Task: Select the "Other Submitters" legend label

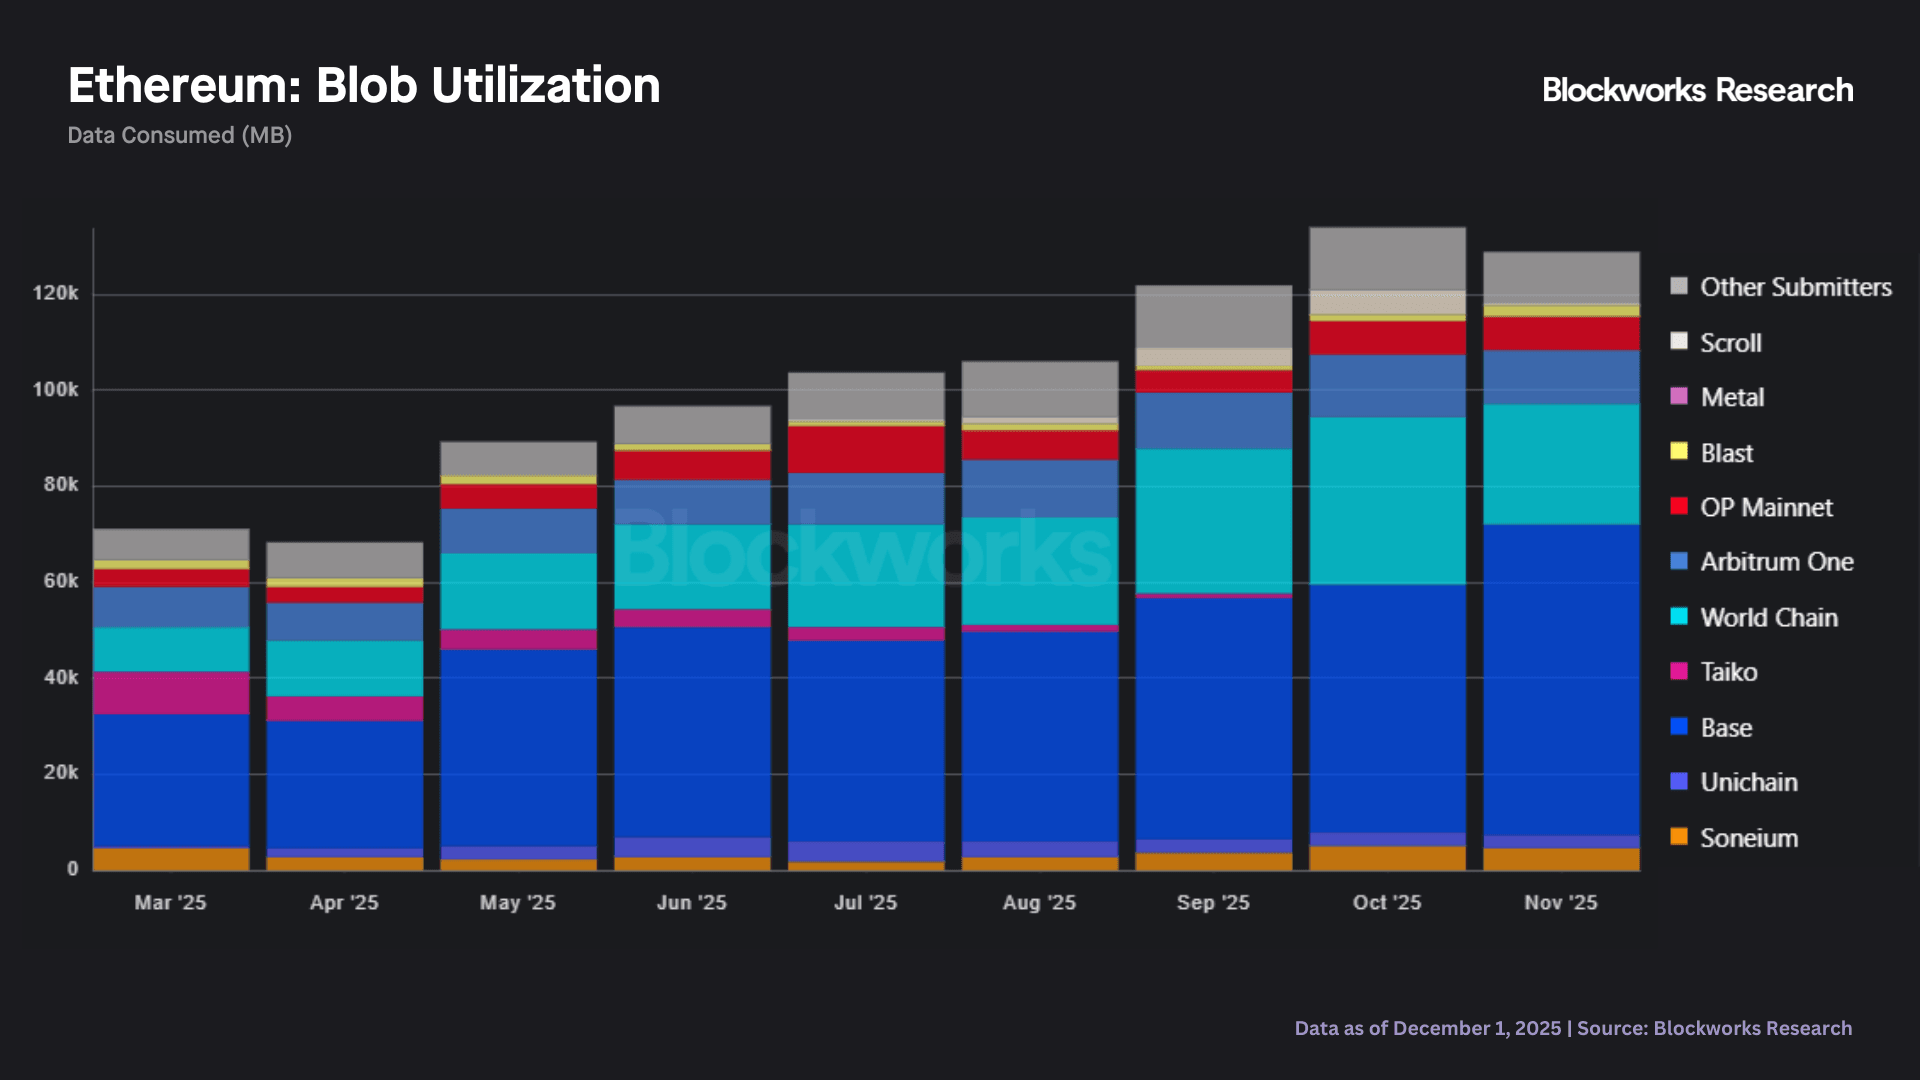Action: pos(1796,287)
